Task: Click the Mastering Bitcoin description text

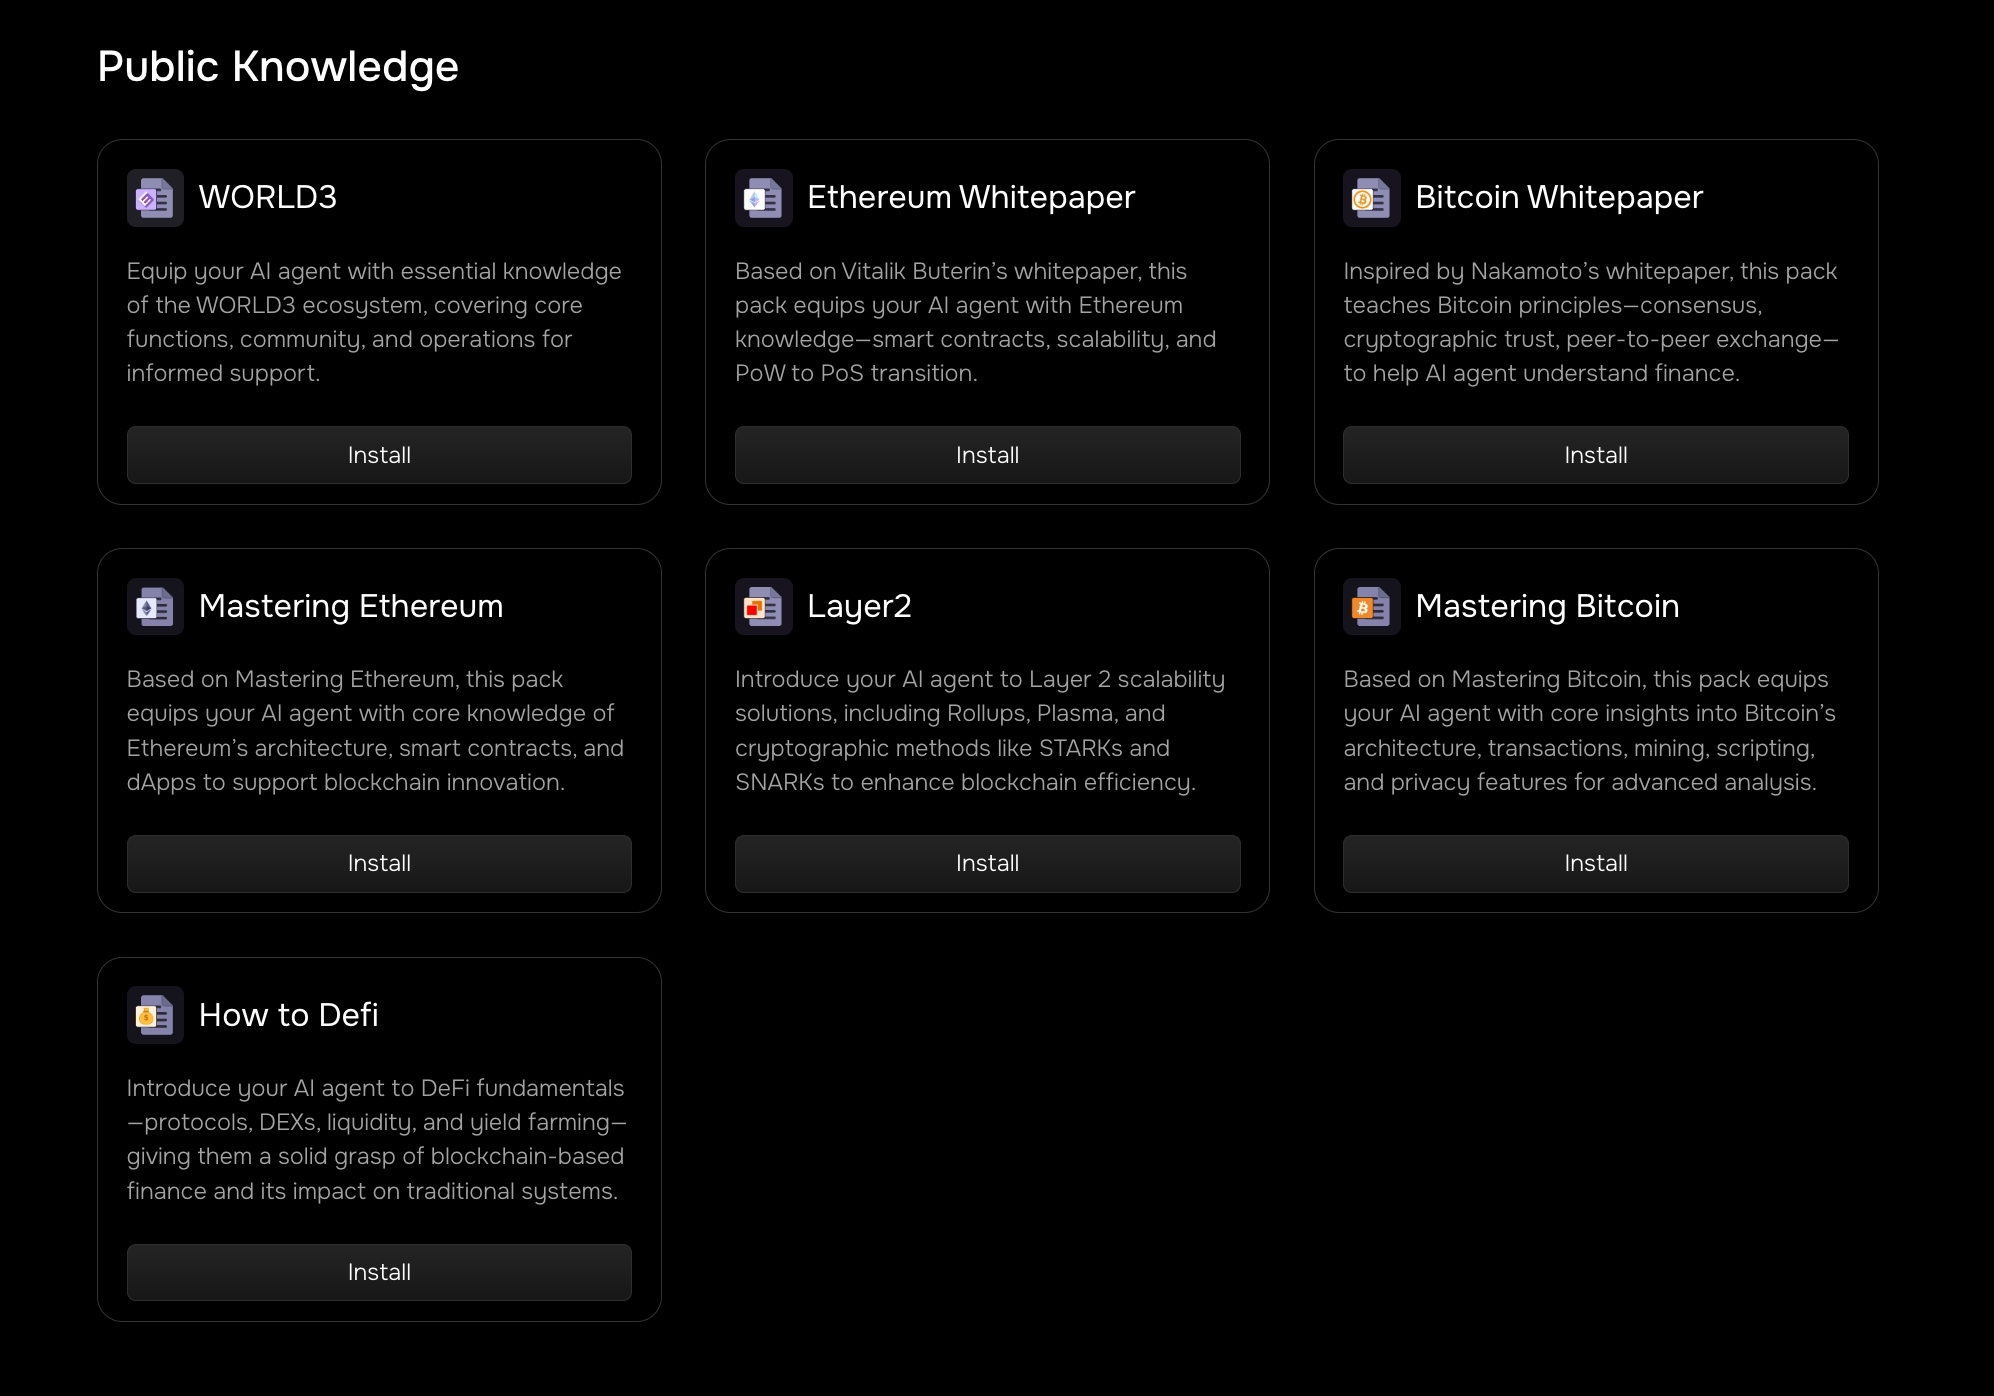Action: click(1589, 731)
